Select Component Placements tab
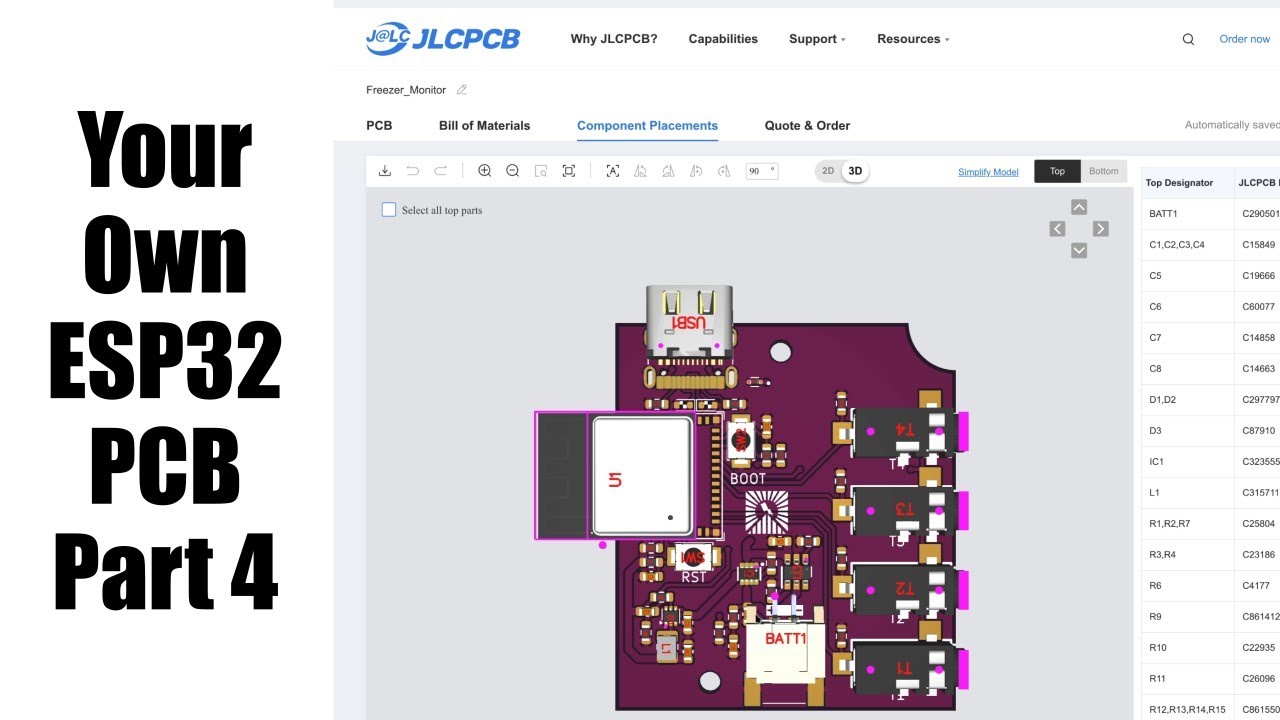 (647, 126)
